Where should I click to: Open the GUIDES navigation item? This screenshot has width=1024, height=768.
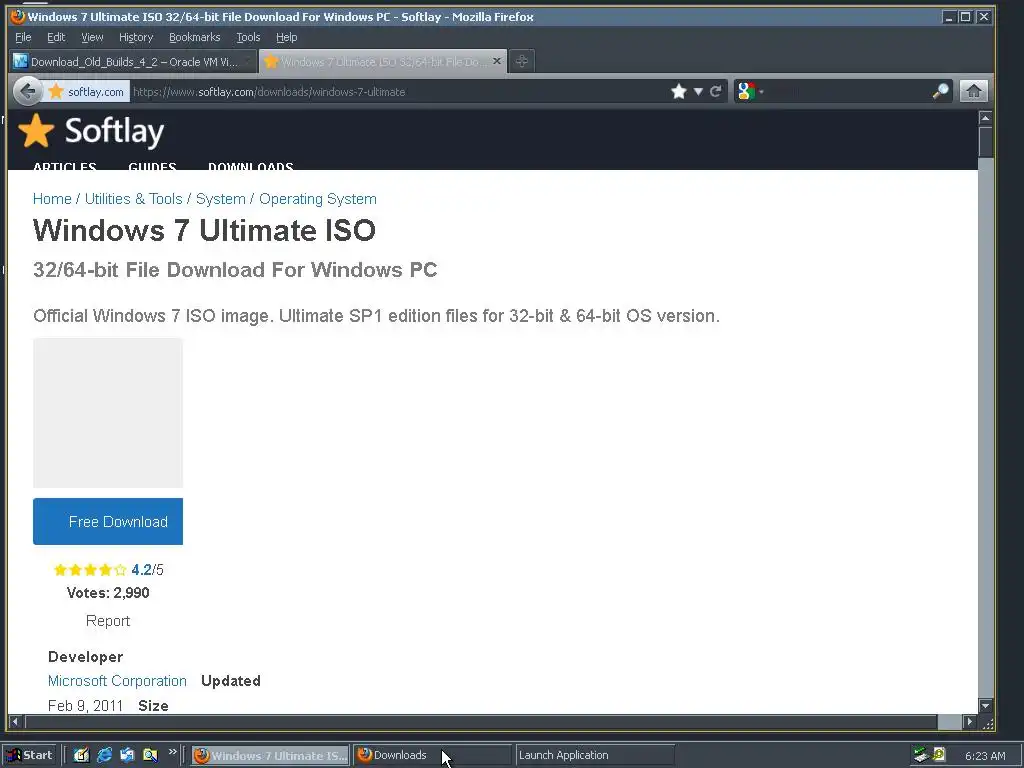pos(152,166)
